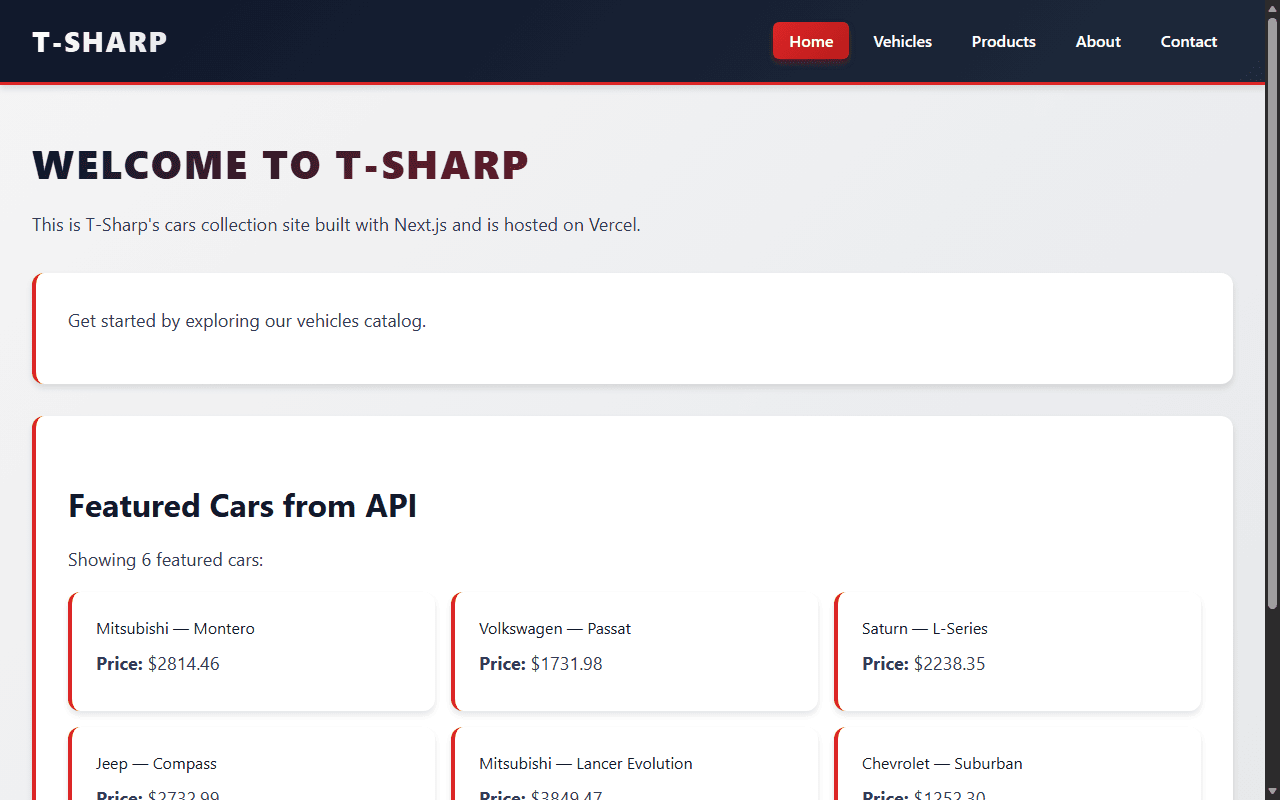Click the $2238.35 price value

(x=950, y=664)
